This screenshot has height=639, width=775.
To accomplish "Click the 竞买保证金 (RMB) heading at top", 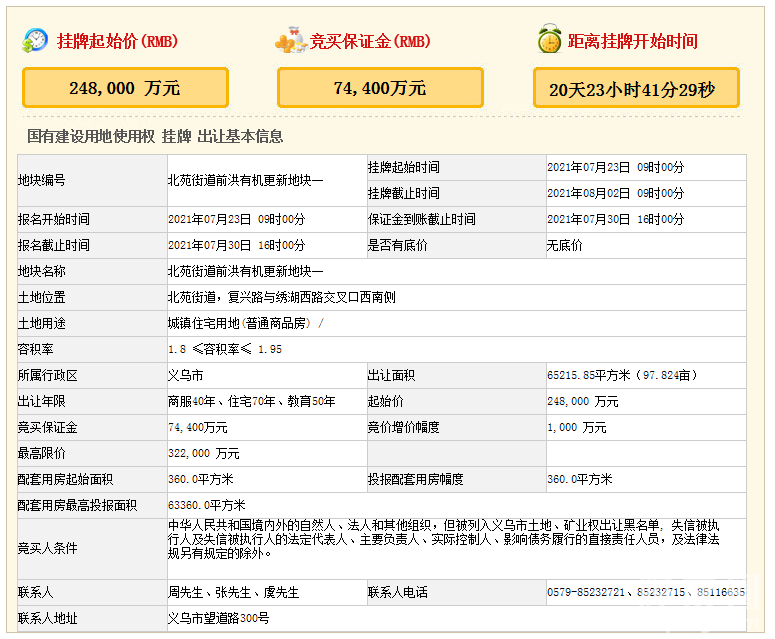I will click(x=370, y=42).
